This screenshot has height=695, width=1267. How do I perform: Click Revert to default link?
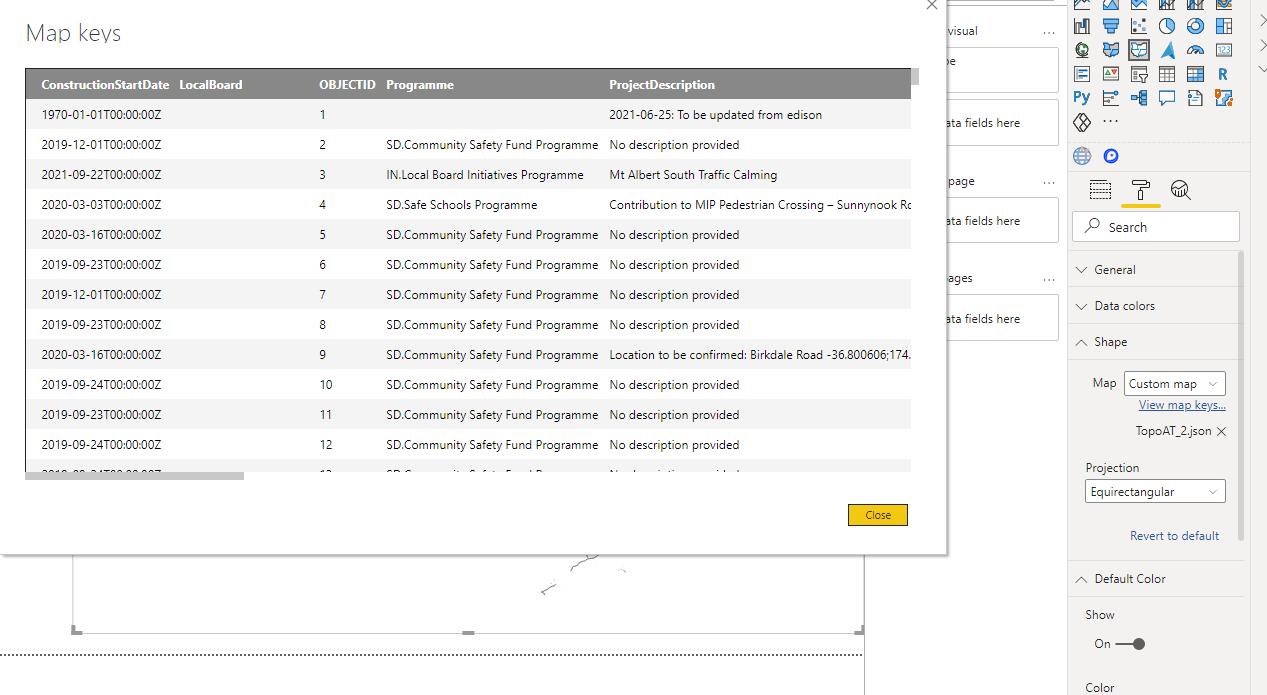(1174, 536)
